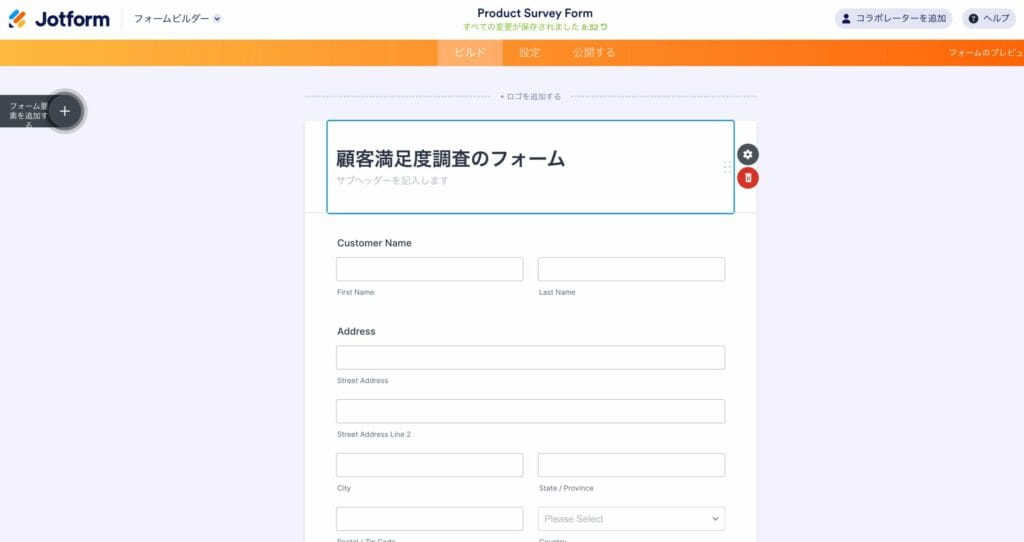
Task: Click the Street Address input field
Action: (530, 358)
